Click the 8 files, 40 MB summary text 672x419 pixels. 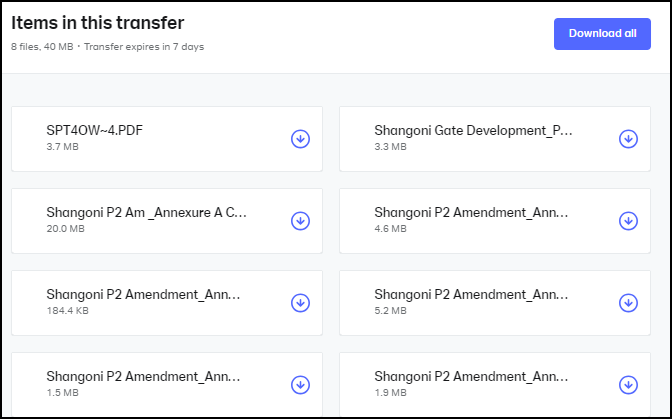(41, 47)
